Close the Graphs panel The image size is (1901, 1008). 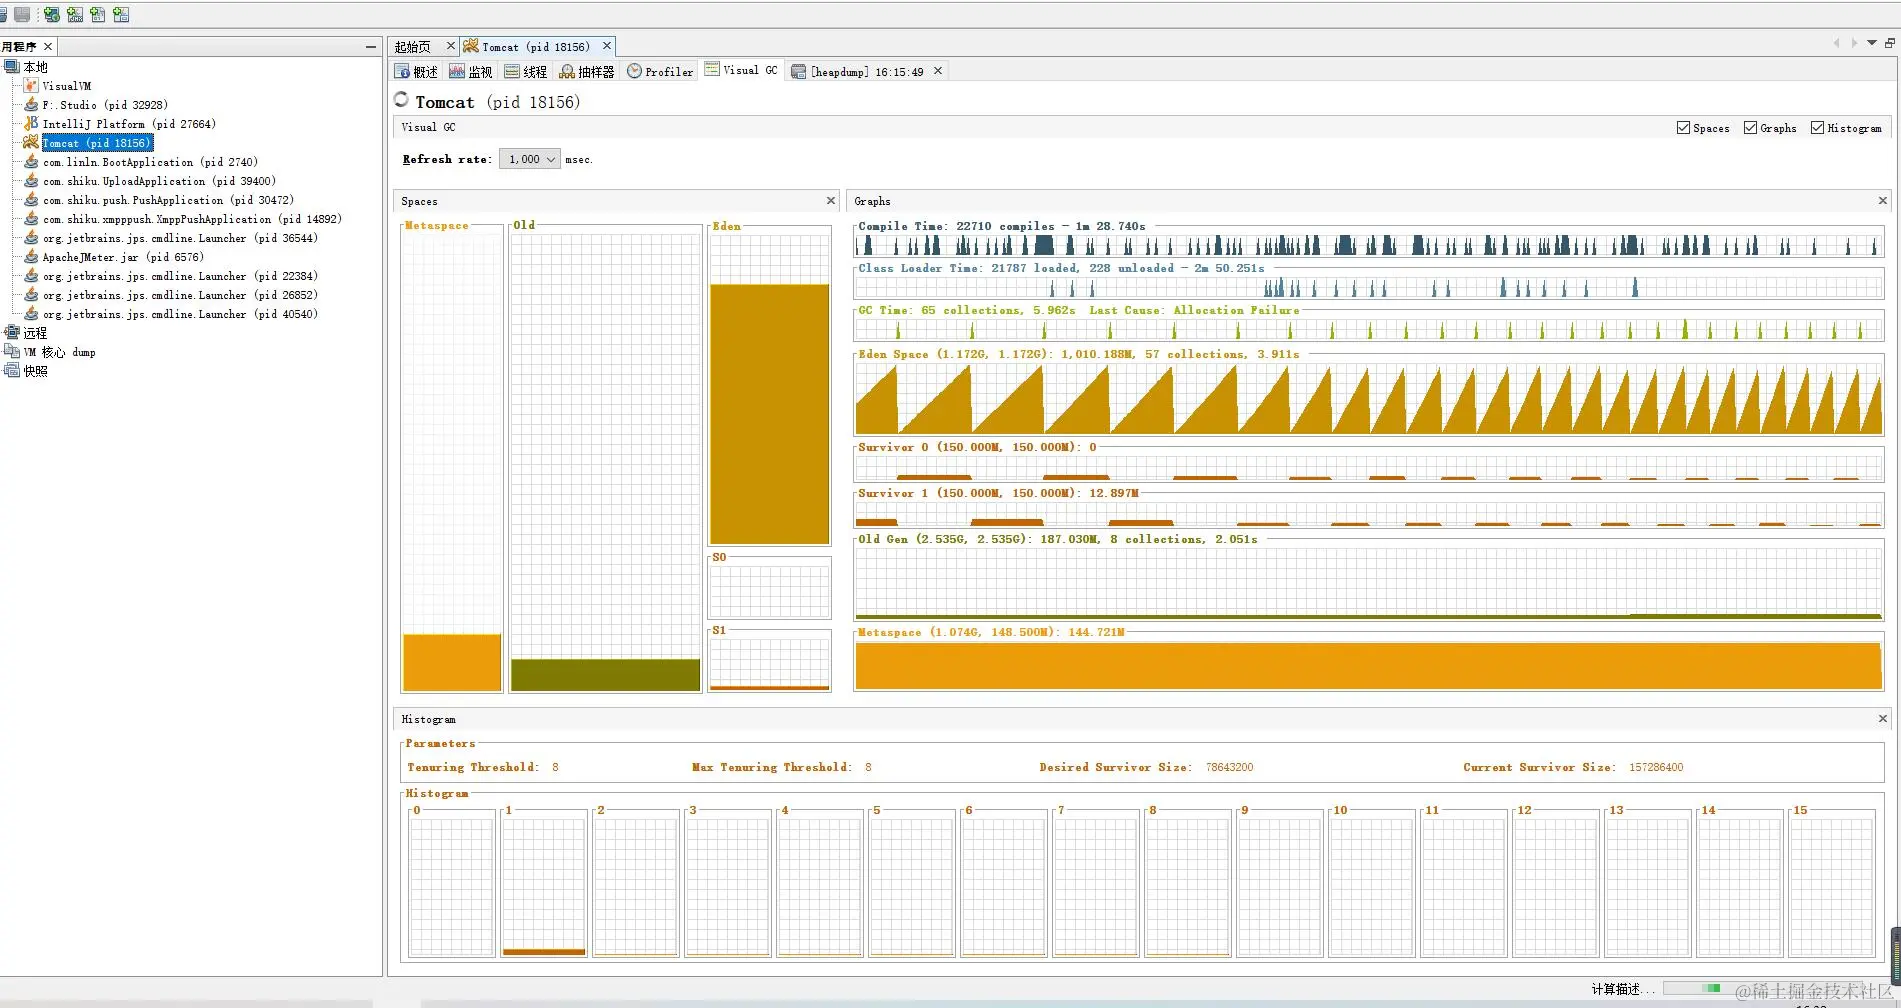(1882, 201)
